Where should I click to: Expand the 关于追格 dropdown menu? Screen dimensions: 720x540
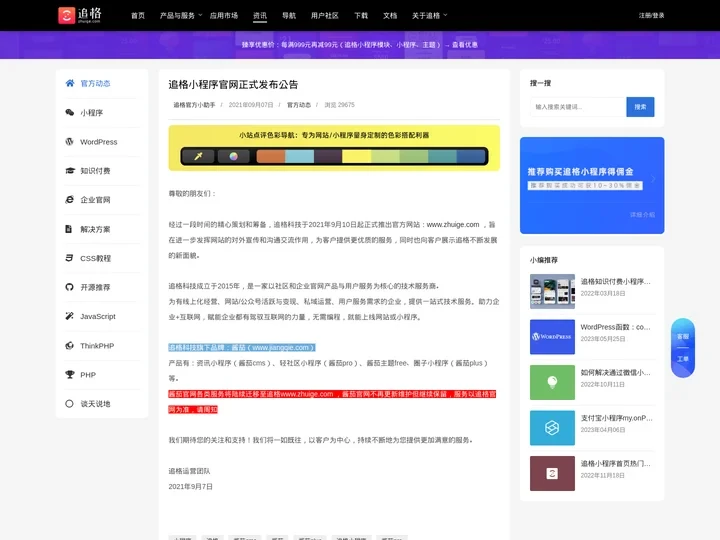pyautogui.click(x=429, y=16)
